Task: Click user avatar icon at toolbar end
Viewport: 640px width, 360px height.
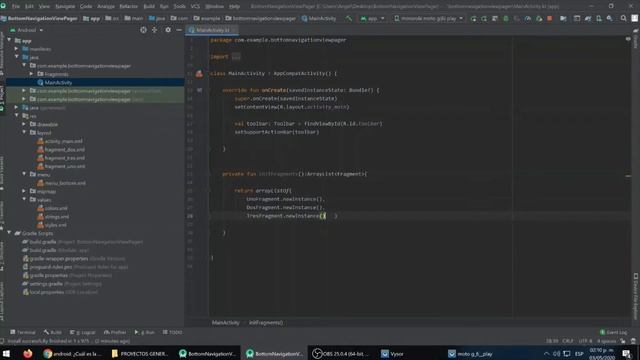Action: [635, 18]
